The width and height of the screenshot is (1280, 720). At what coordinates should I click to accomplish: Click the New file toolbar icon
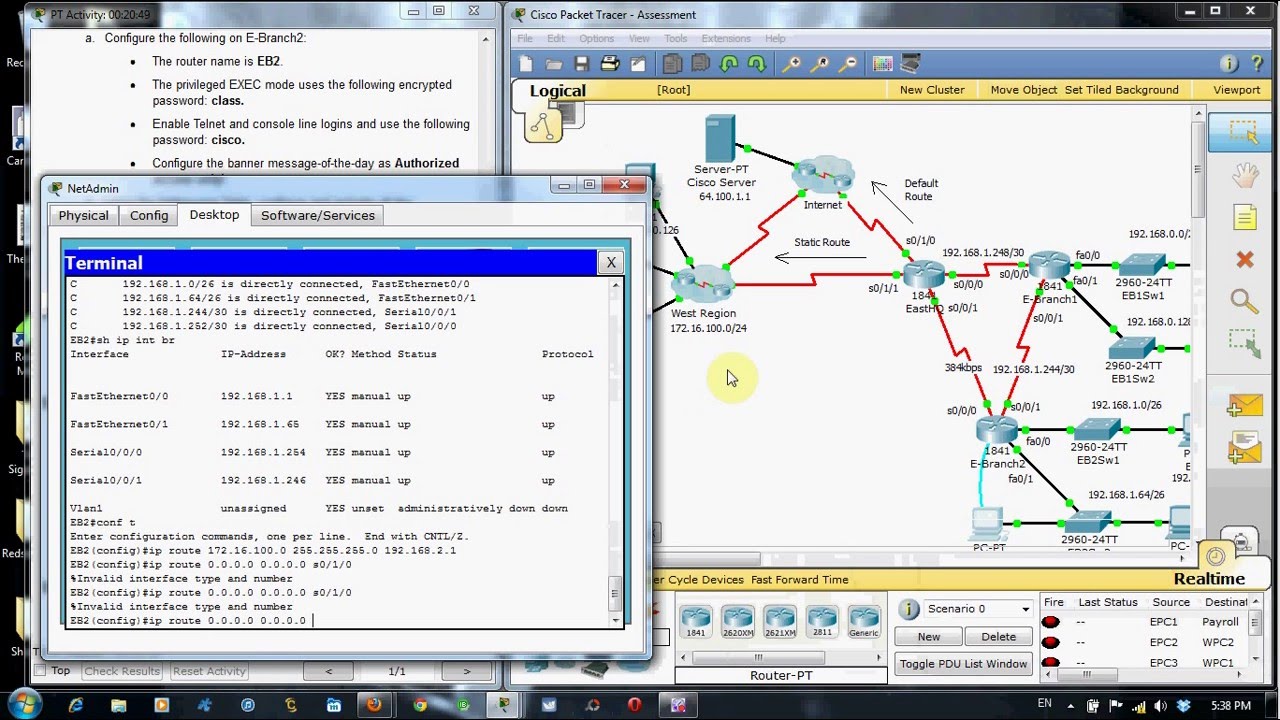coord(527,64)
